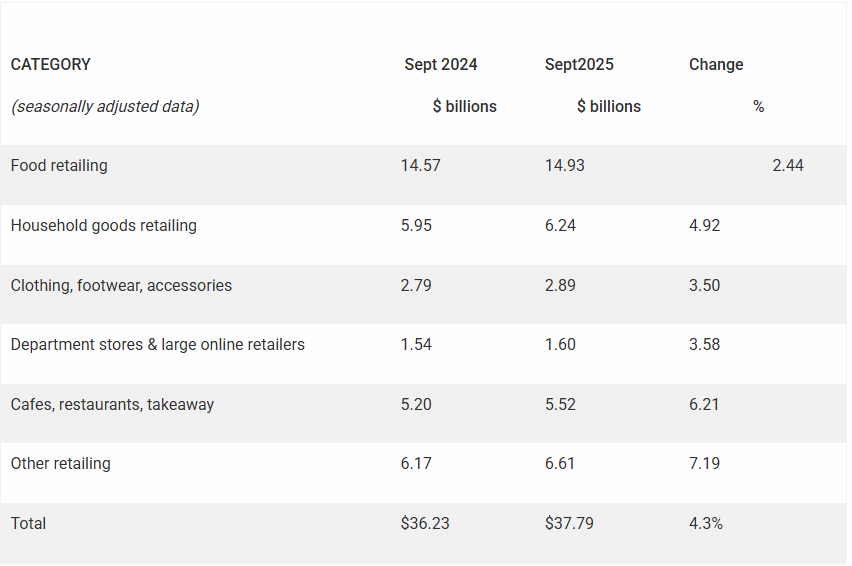This screenshot has width=852, height=566.
Task: Select Department stores & large online retailers
Action: pos(158,345)
